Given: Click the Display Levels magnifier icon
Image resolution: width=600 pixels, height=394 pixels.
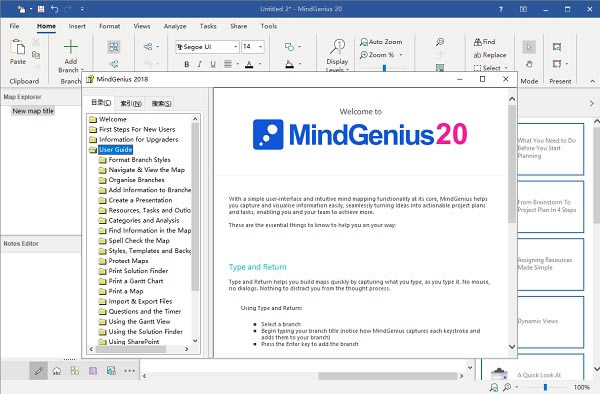Looking at the screenshot, I should point(338,47).
